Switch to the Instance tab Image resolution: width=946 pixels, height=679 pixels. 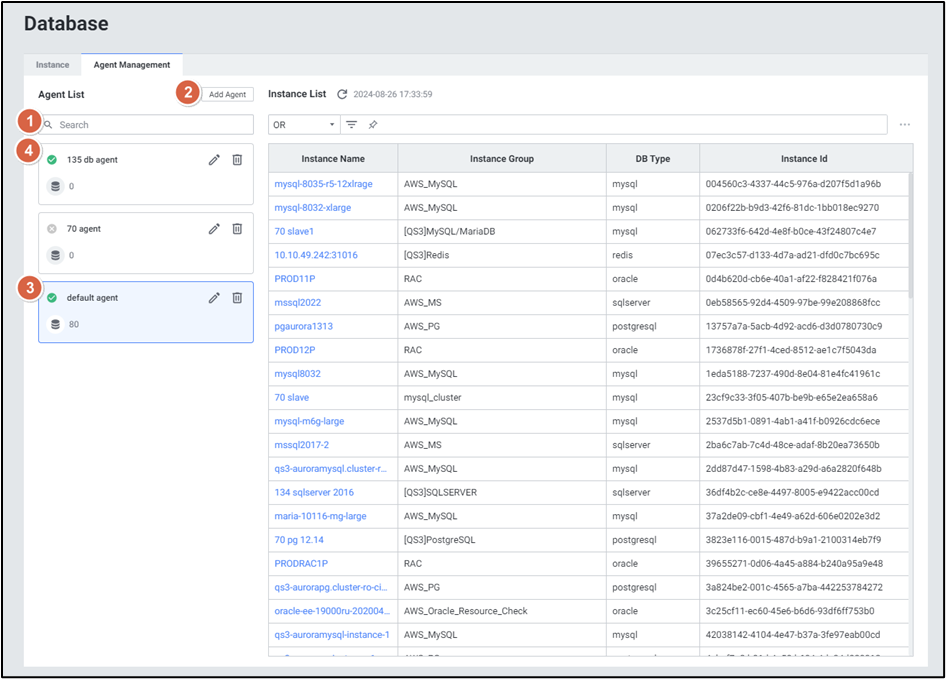pyautogui.click(x=53, y=65)
